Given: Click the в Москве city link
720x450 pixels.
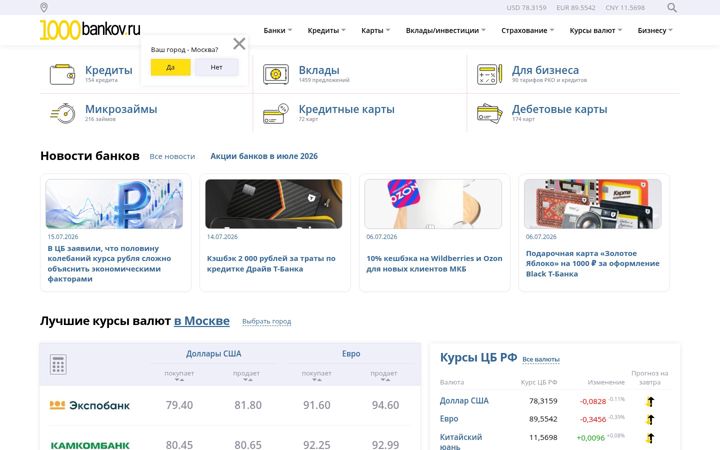Looking at the screenshot, I should (x=202, y=321).
